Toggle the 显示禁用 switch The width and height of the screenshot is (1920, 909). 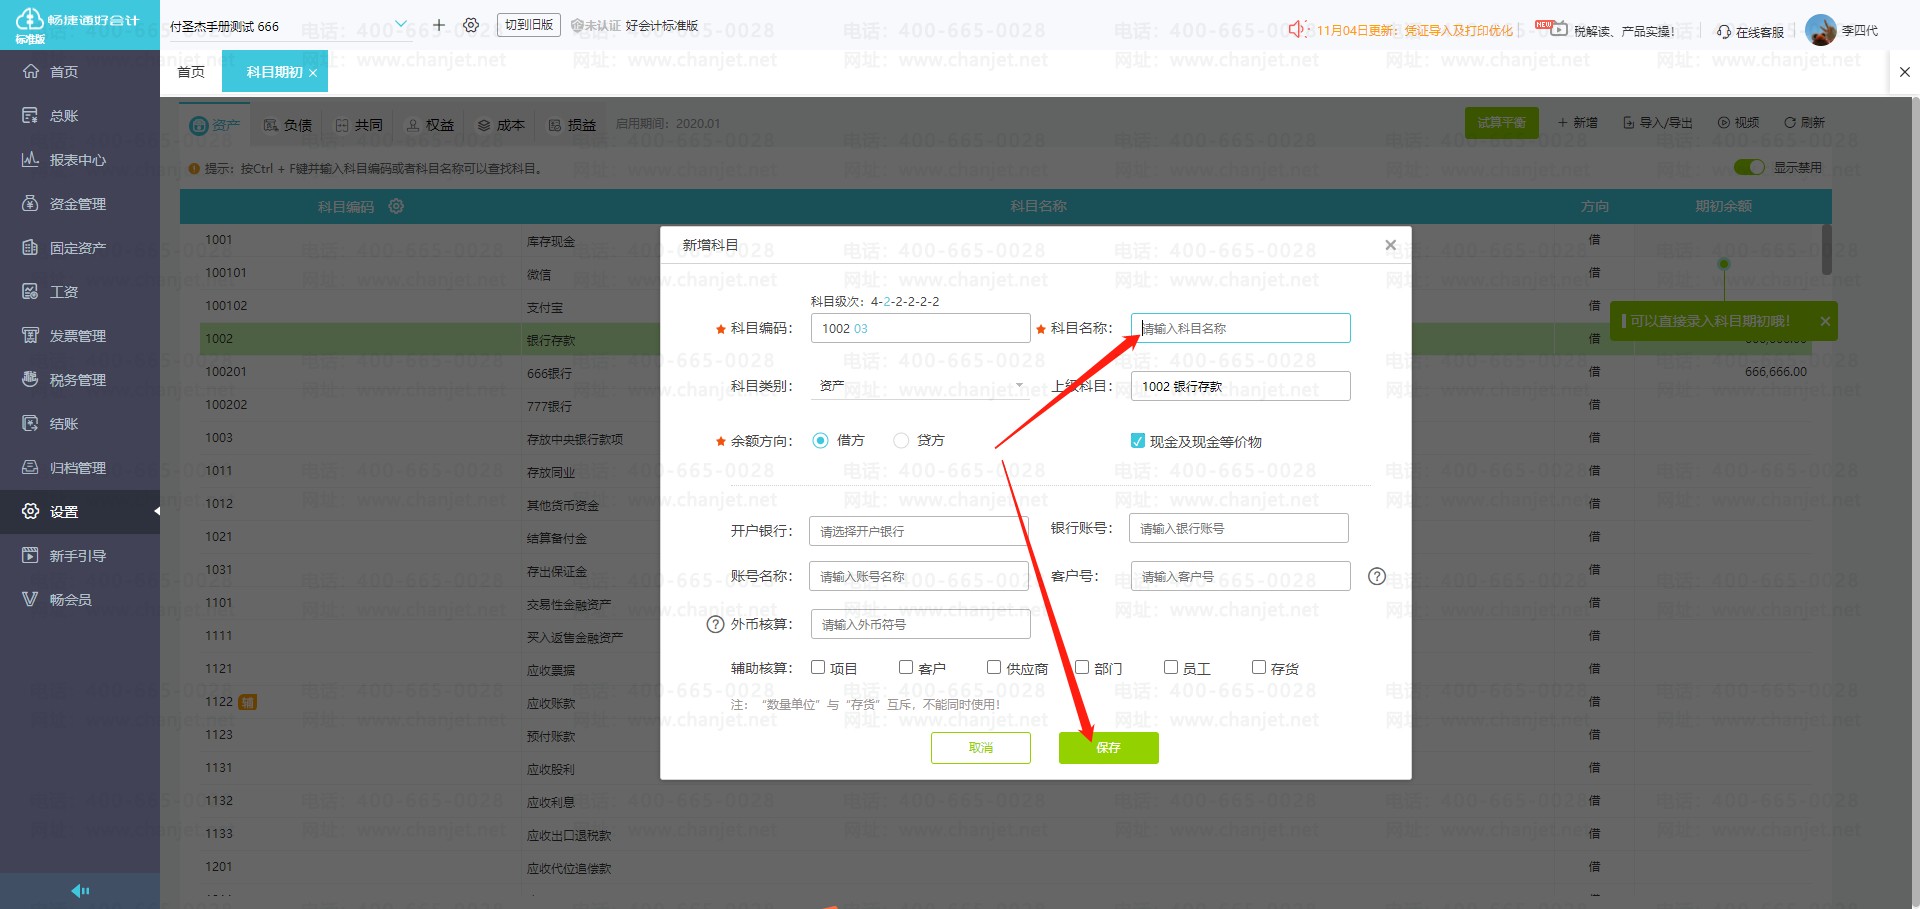coord(1748,167)
